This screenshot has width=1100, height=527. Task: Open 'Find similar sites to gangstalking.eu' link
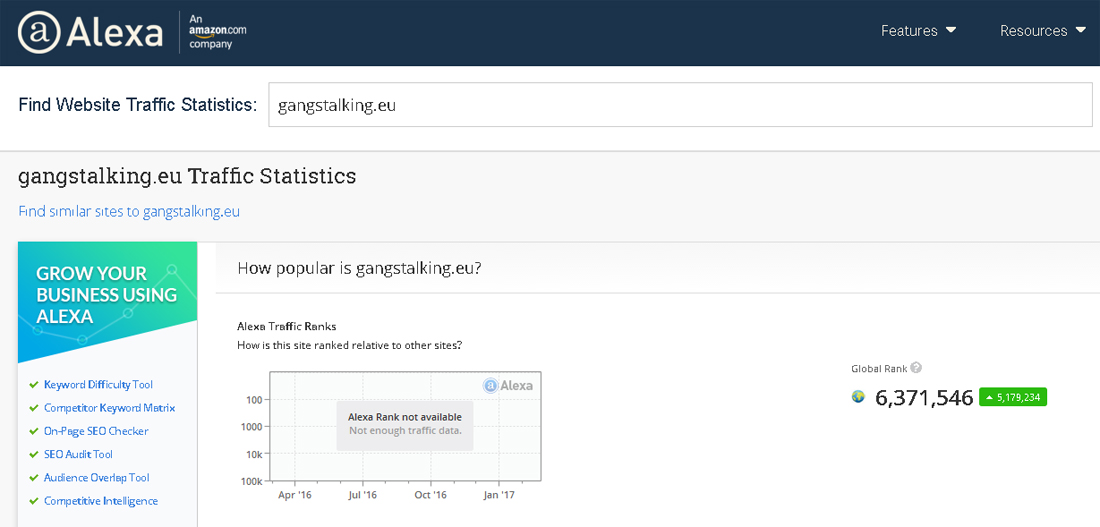pyautogui.click(x=129, y=211)
